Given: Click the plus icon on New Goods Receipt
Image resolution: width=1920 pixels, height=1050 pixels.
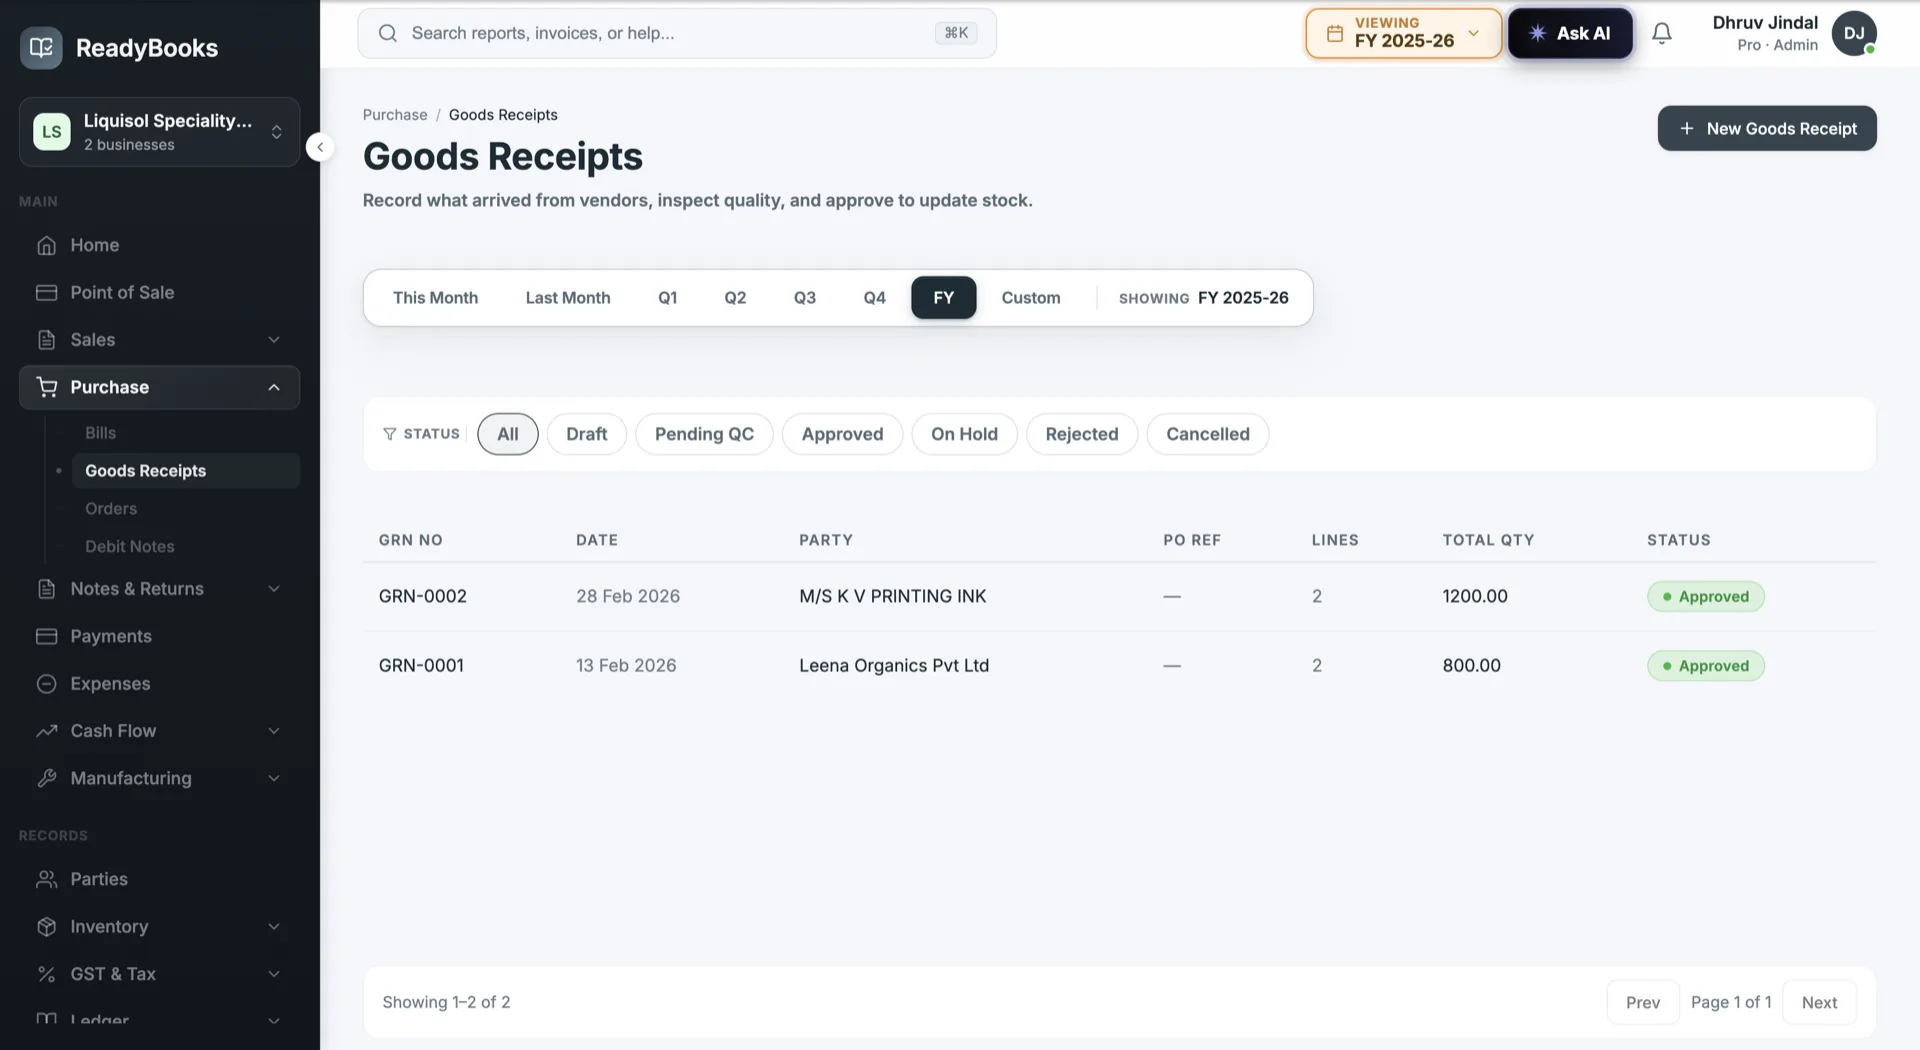Looking at the screenshot, I should coord(1687,128).
